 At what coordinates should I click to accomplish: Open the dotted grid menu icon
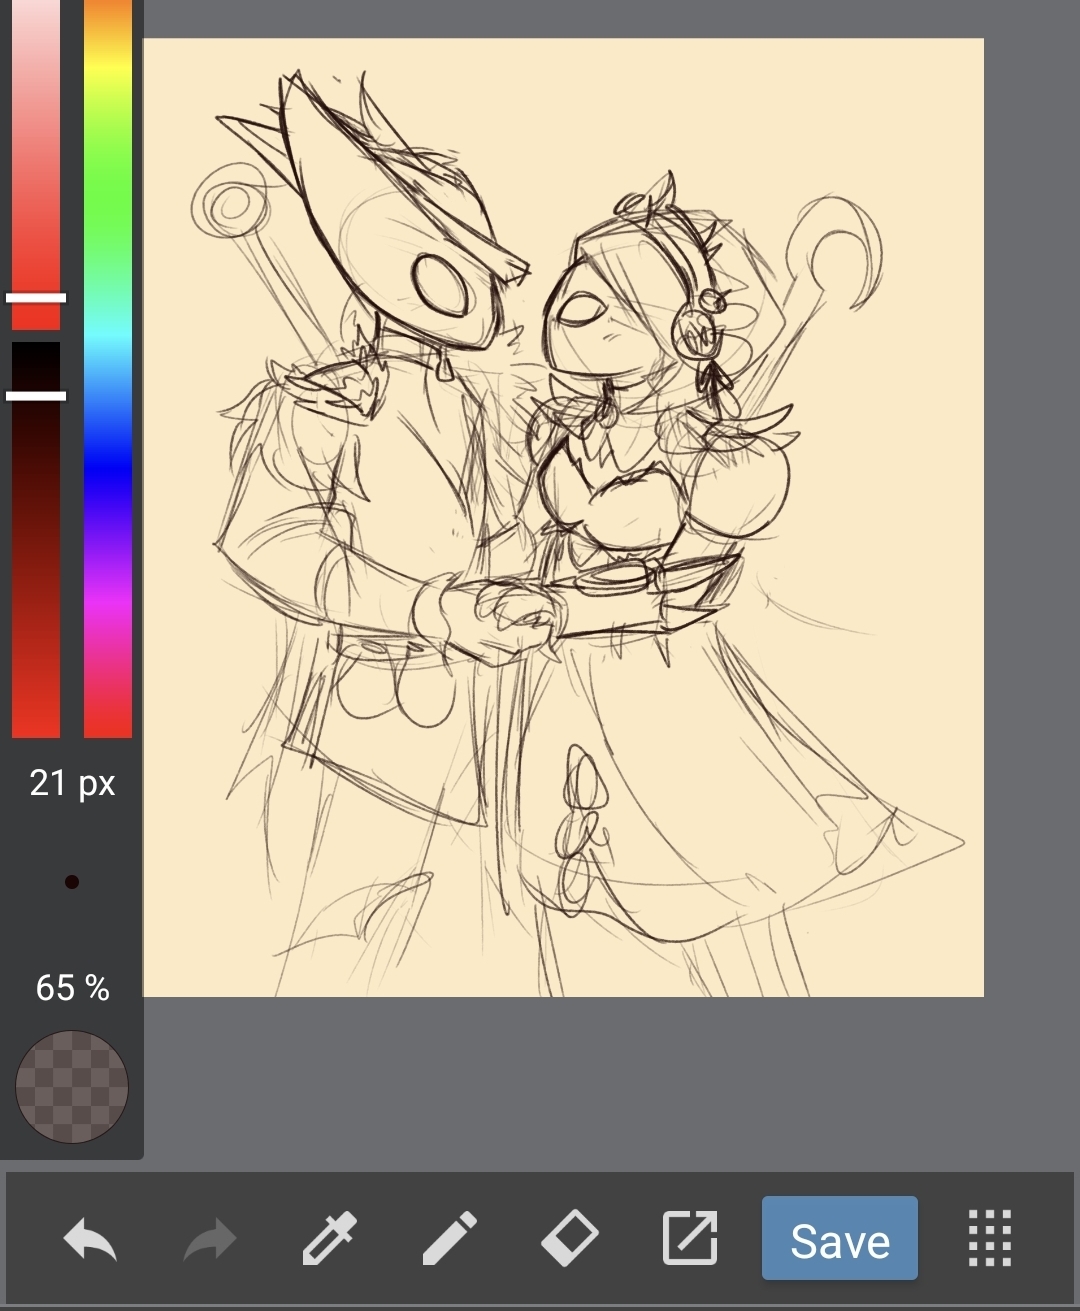coord(990,1238)
